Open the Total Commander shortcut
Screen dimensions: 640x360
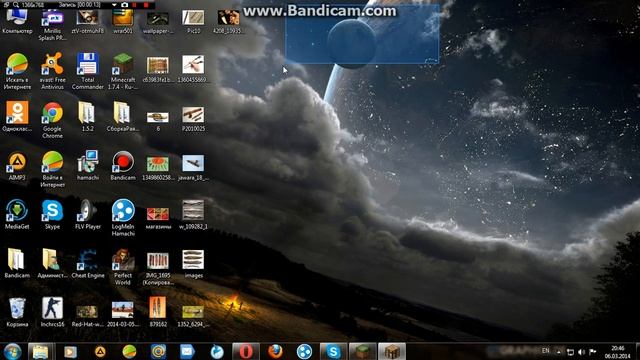[87, 70]
